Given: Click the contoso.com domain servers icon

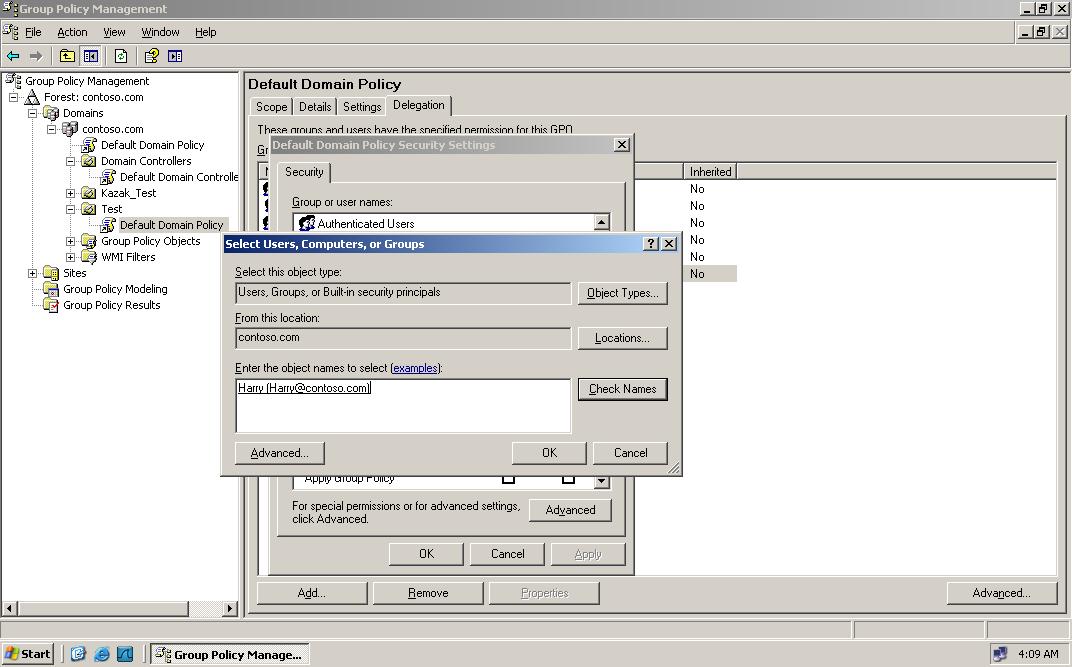Looking at the screenshot, I should 70,128.
